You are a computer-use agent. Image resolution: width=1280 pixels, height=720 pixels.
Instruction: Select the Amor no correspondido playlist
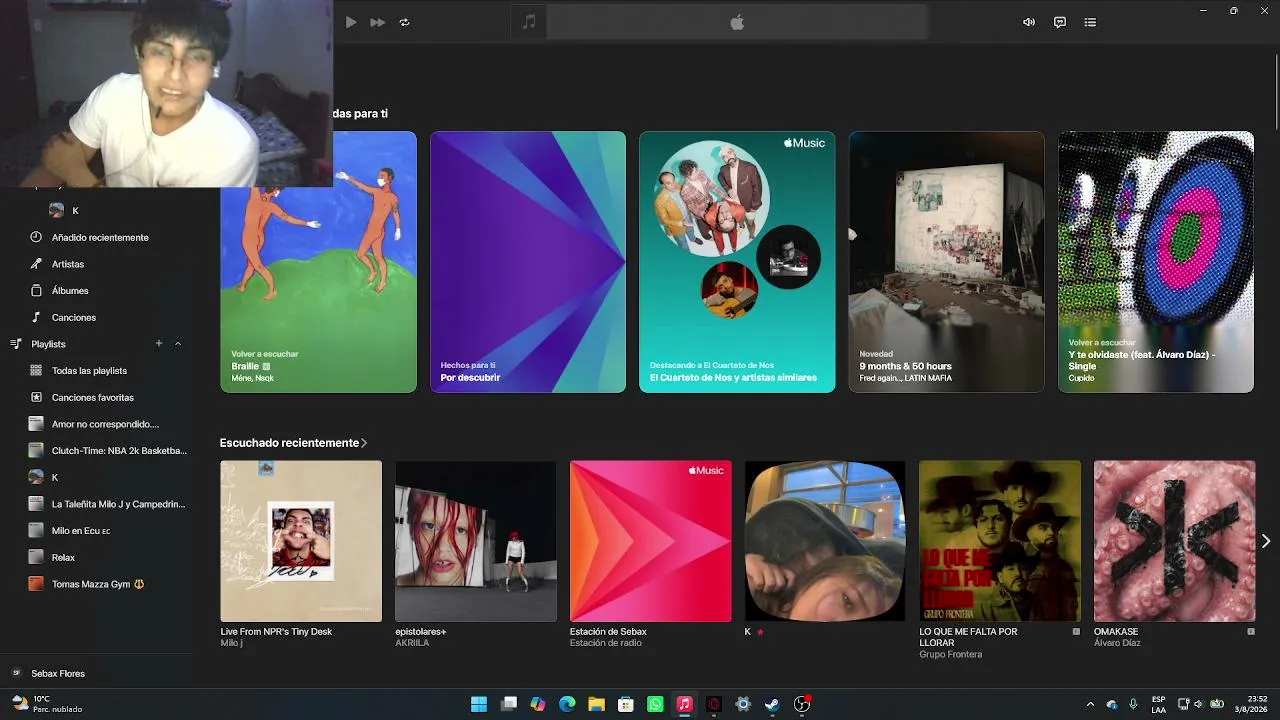coord(105,424)
